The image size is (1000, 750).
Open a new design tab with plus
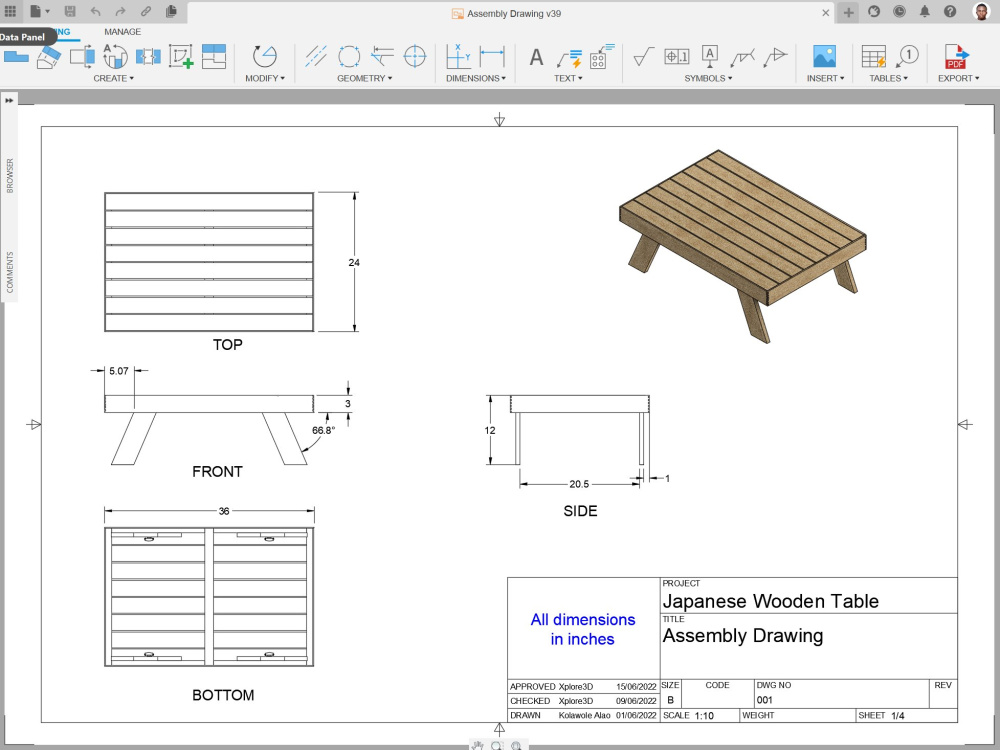click(x=848, y=12)
